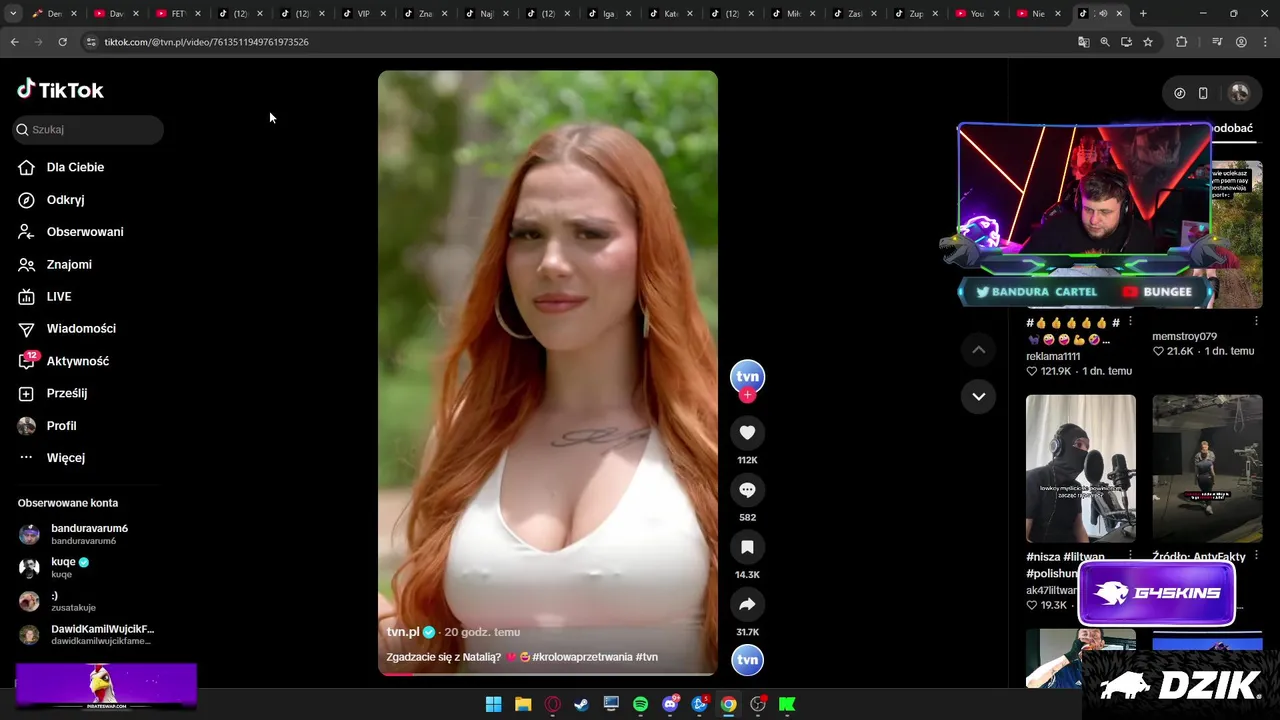Go back in Chrome
The height and width of the screenshot is (720, 1280).
point(14,42)
